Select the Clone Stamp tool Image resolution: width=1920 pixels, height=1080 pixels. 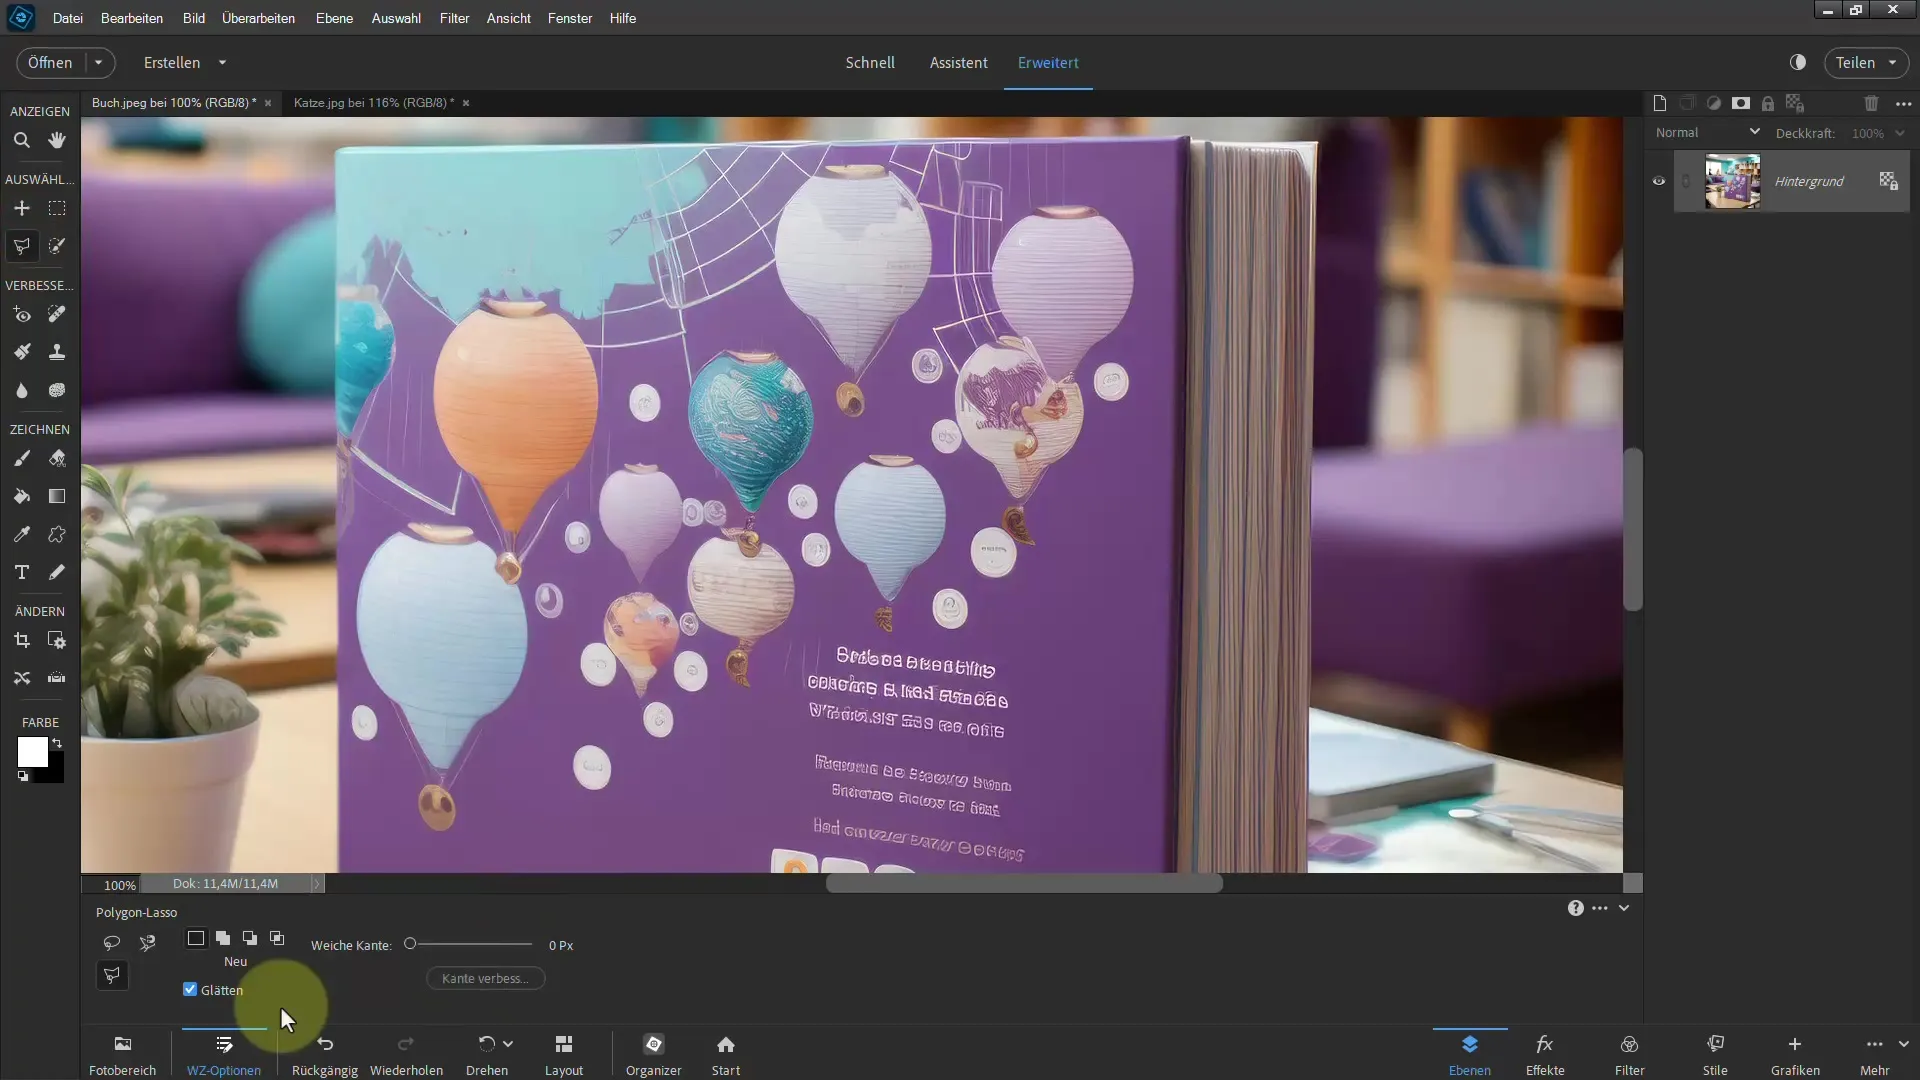pos(57,352)
